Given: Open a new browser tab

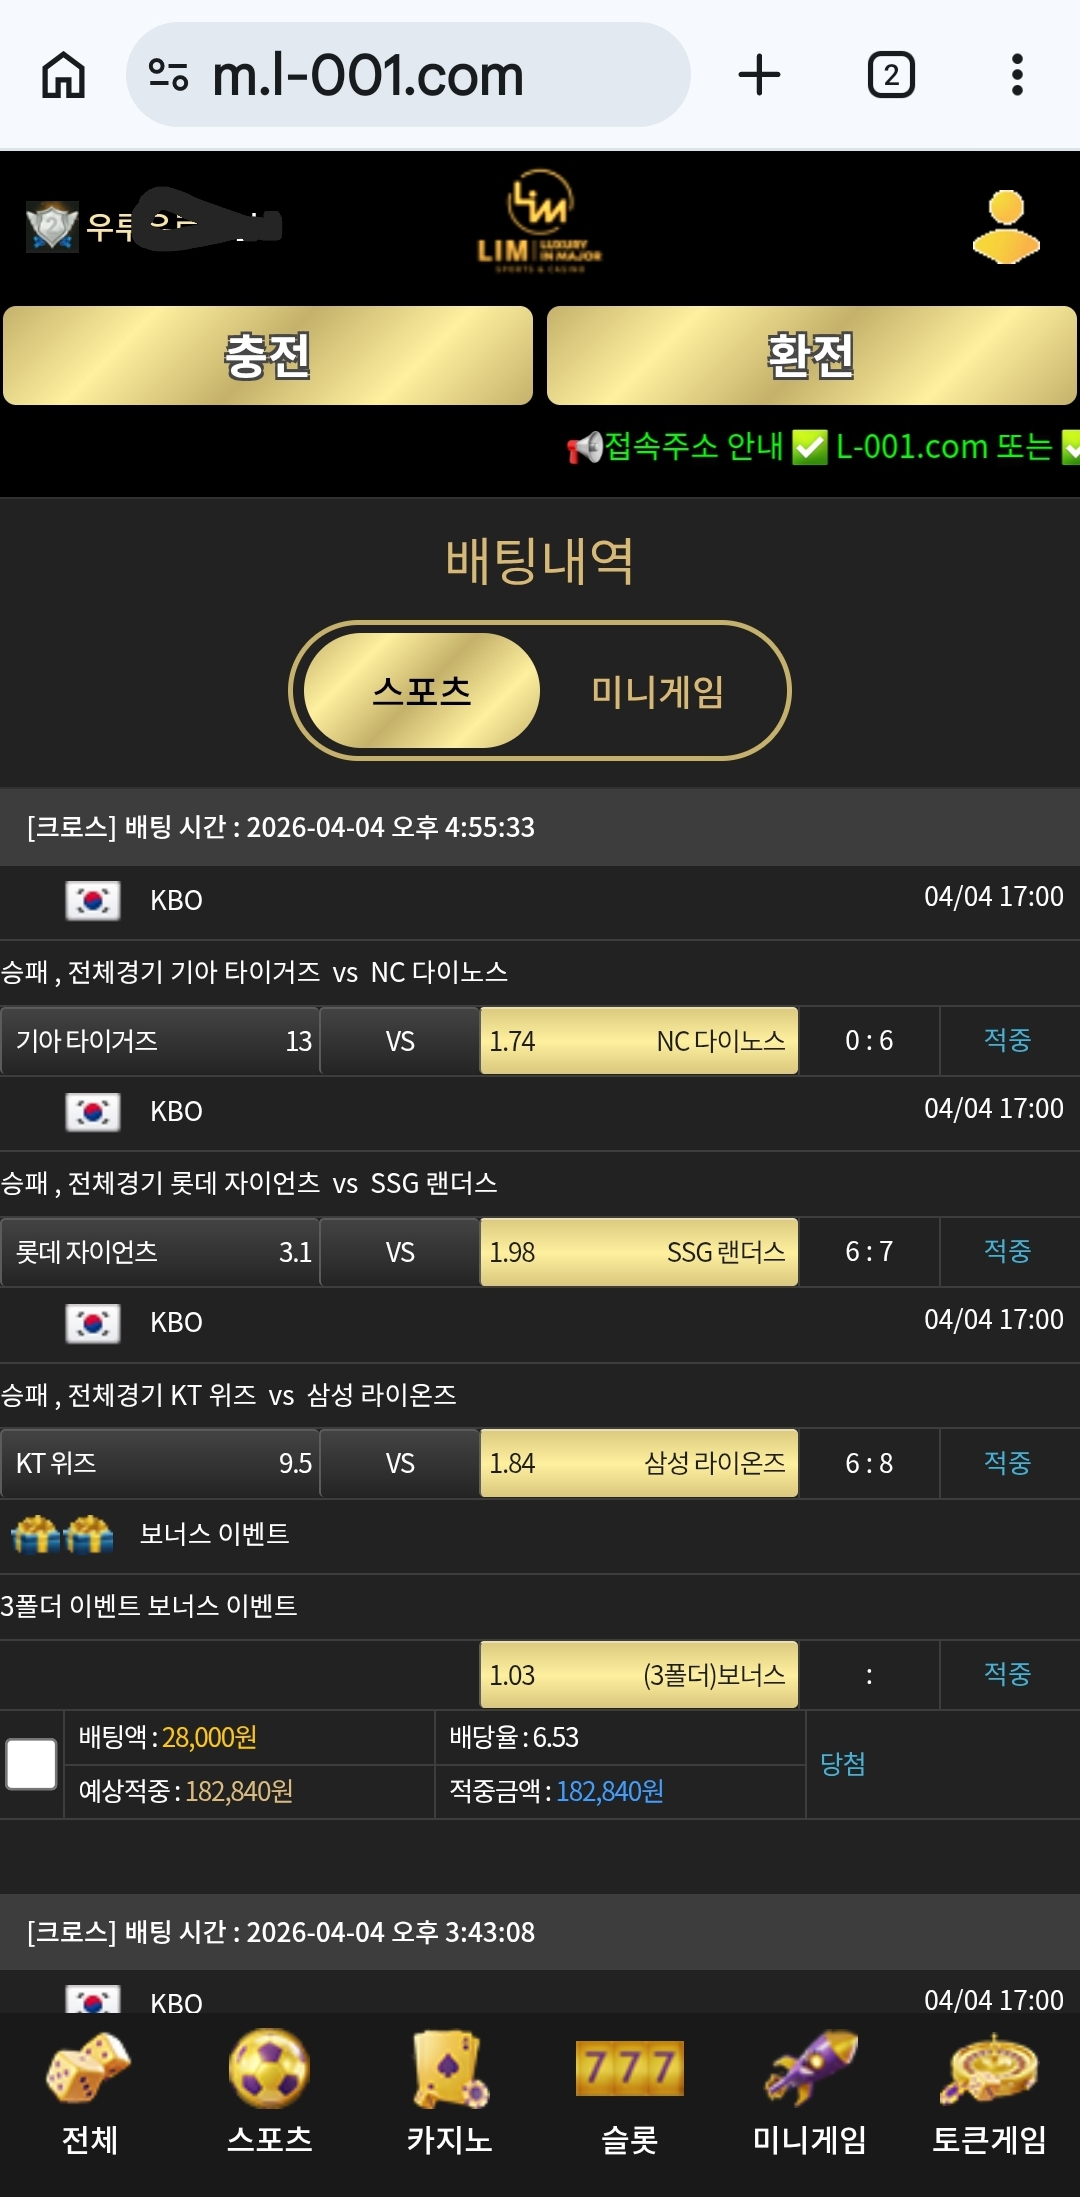Looking at the screenshot, I should [x=759, y=75].
